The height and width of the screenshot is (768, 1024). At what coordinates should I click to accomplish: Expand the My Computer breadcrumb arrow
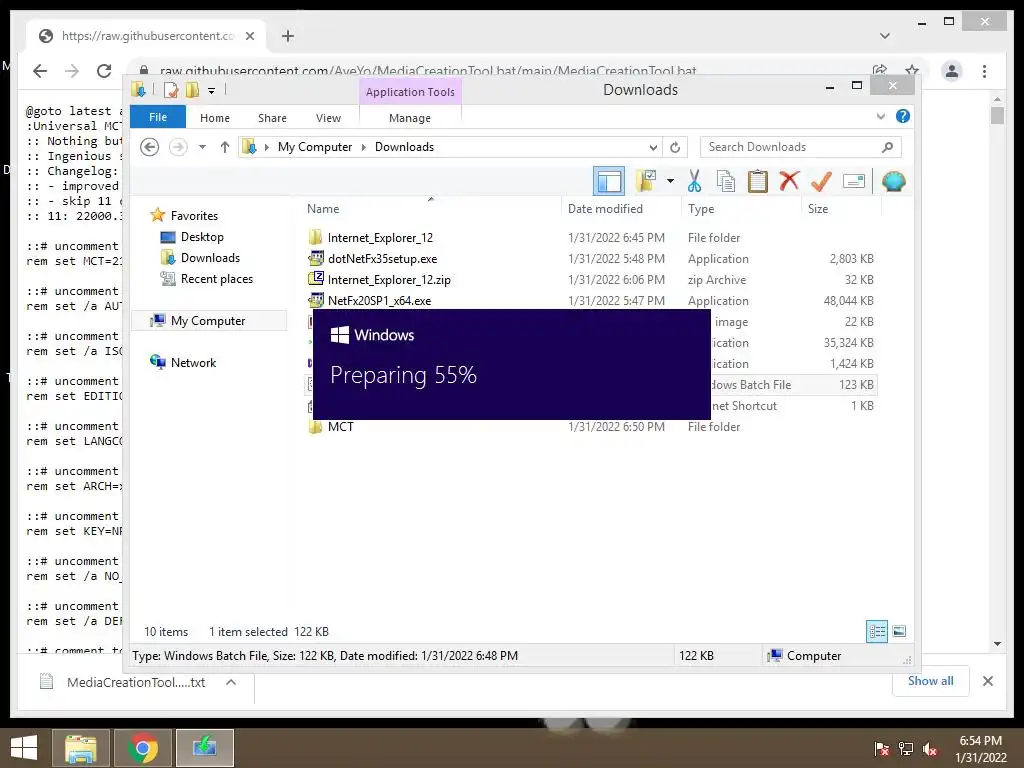(x=364, y=147)
